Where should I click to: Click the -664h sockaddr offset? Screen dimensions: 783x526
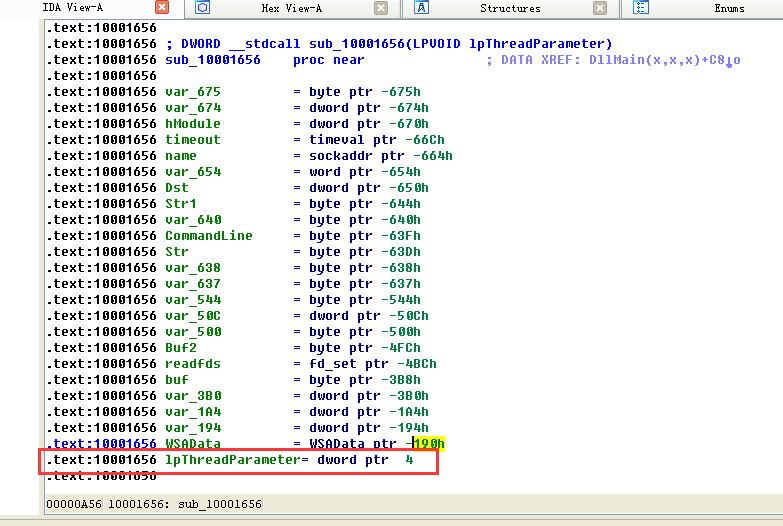[432, 156]
